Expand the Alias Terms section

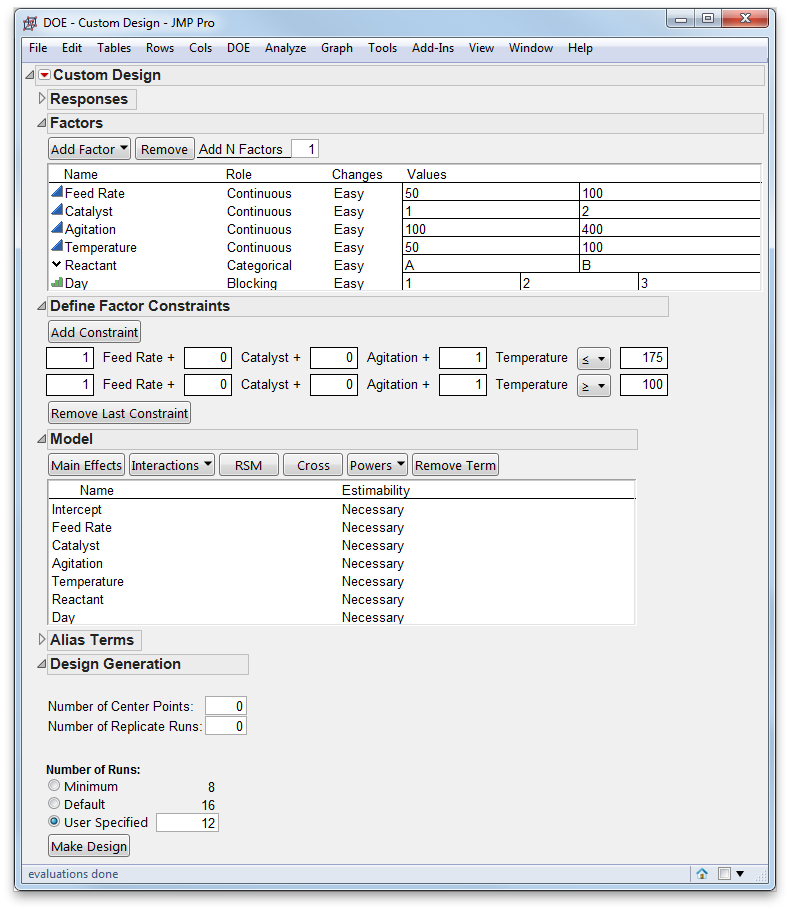pyautogui.click(x=42, y=639)
